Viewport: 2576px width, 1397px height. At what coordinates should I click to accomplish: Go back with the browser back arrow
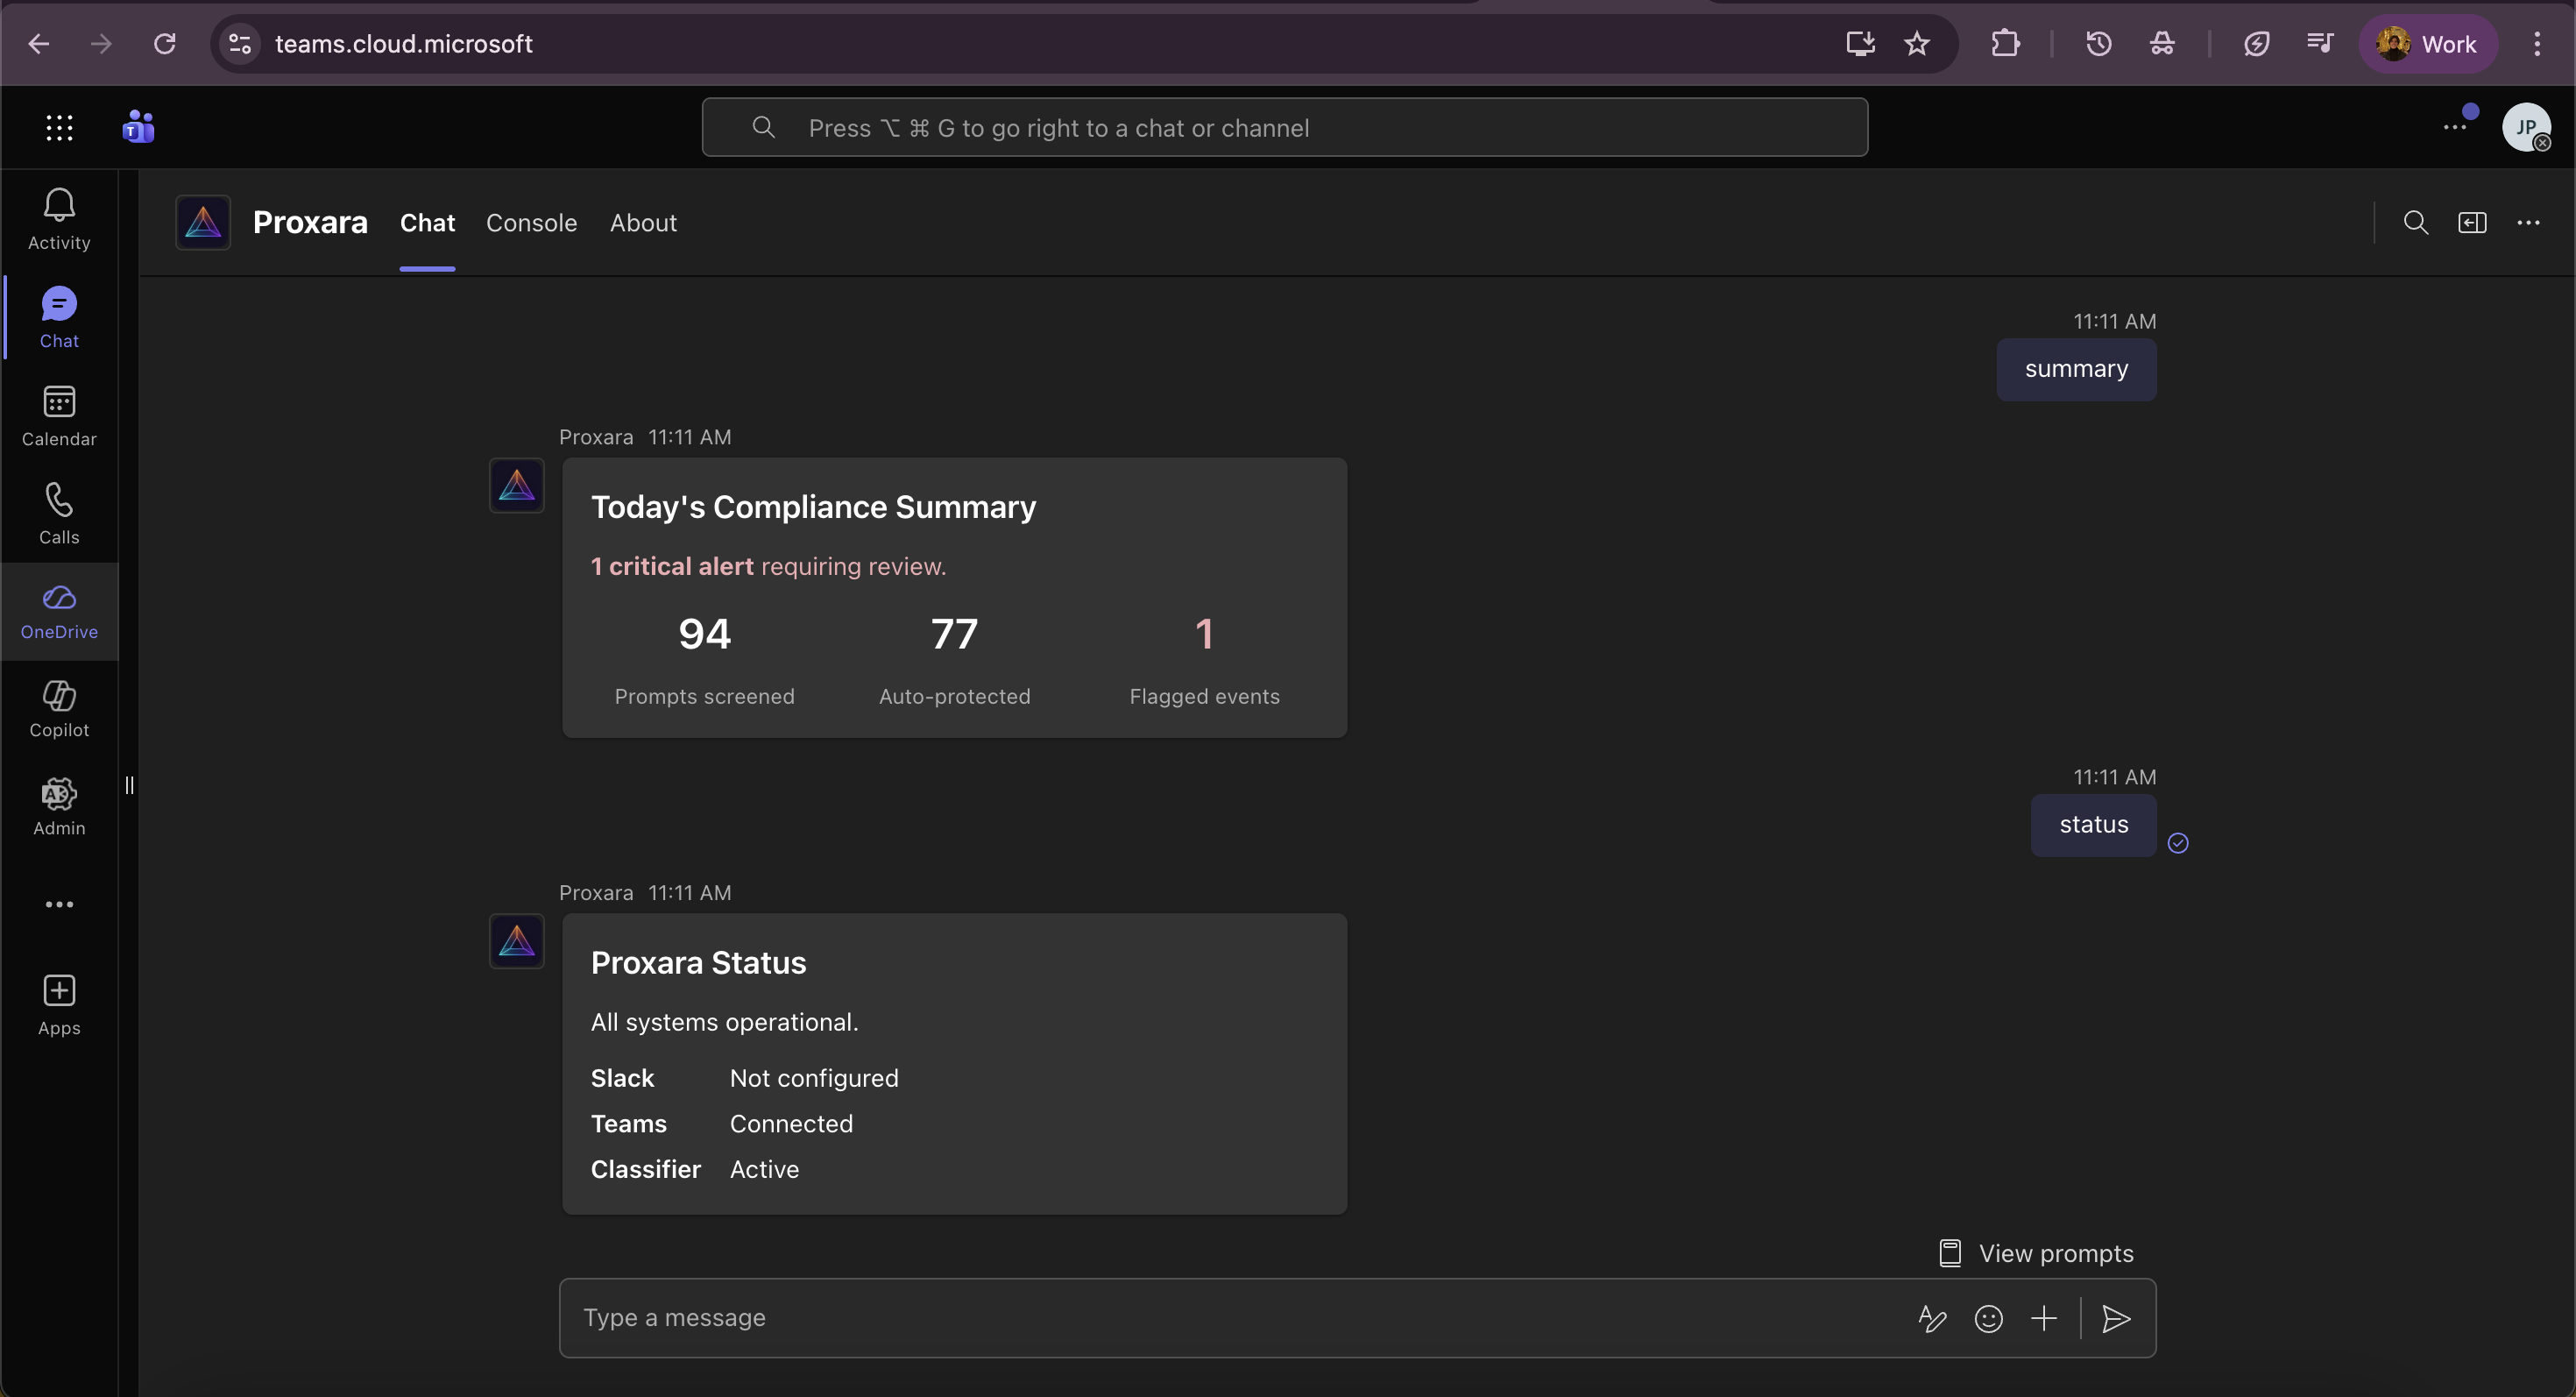38,43
